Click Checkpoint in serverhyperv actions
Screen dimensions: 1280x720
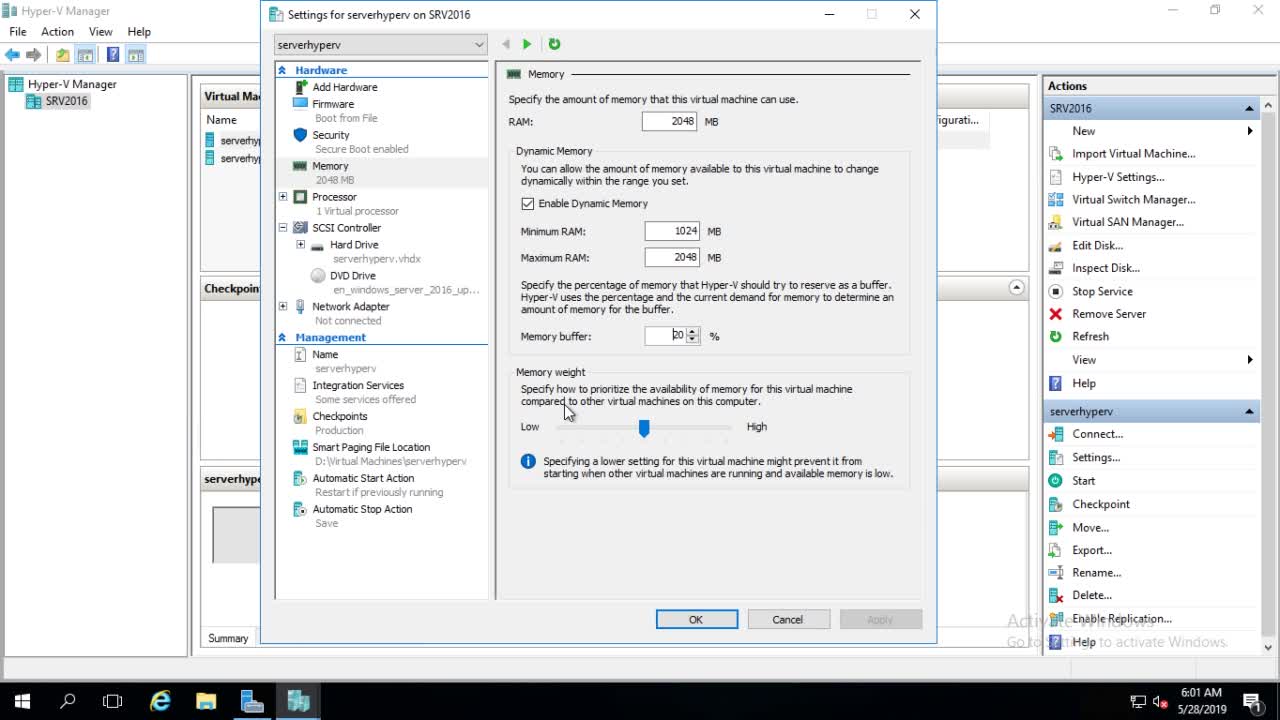tap(1101, 504)
